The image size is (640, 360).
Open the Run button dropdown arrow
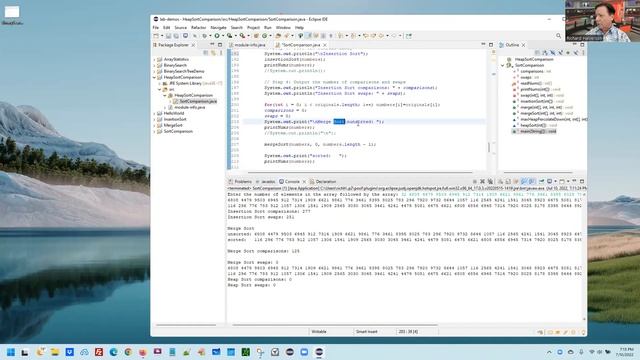[223, 36]
